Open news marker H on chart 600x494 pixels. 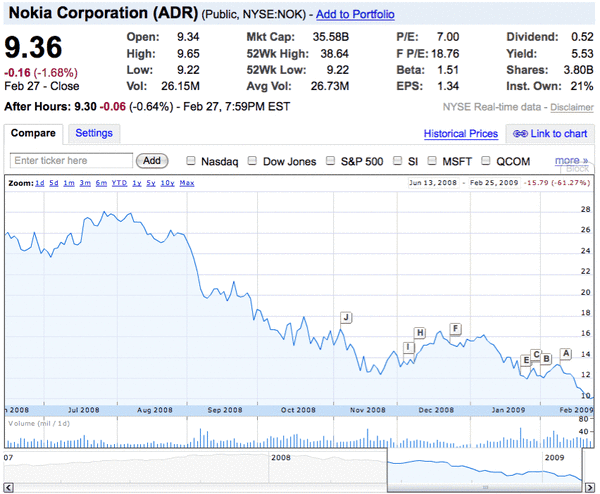420,333
